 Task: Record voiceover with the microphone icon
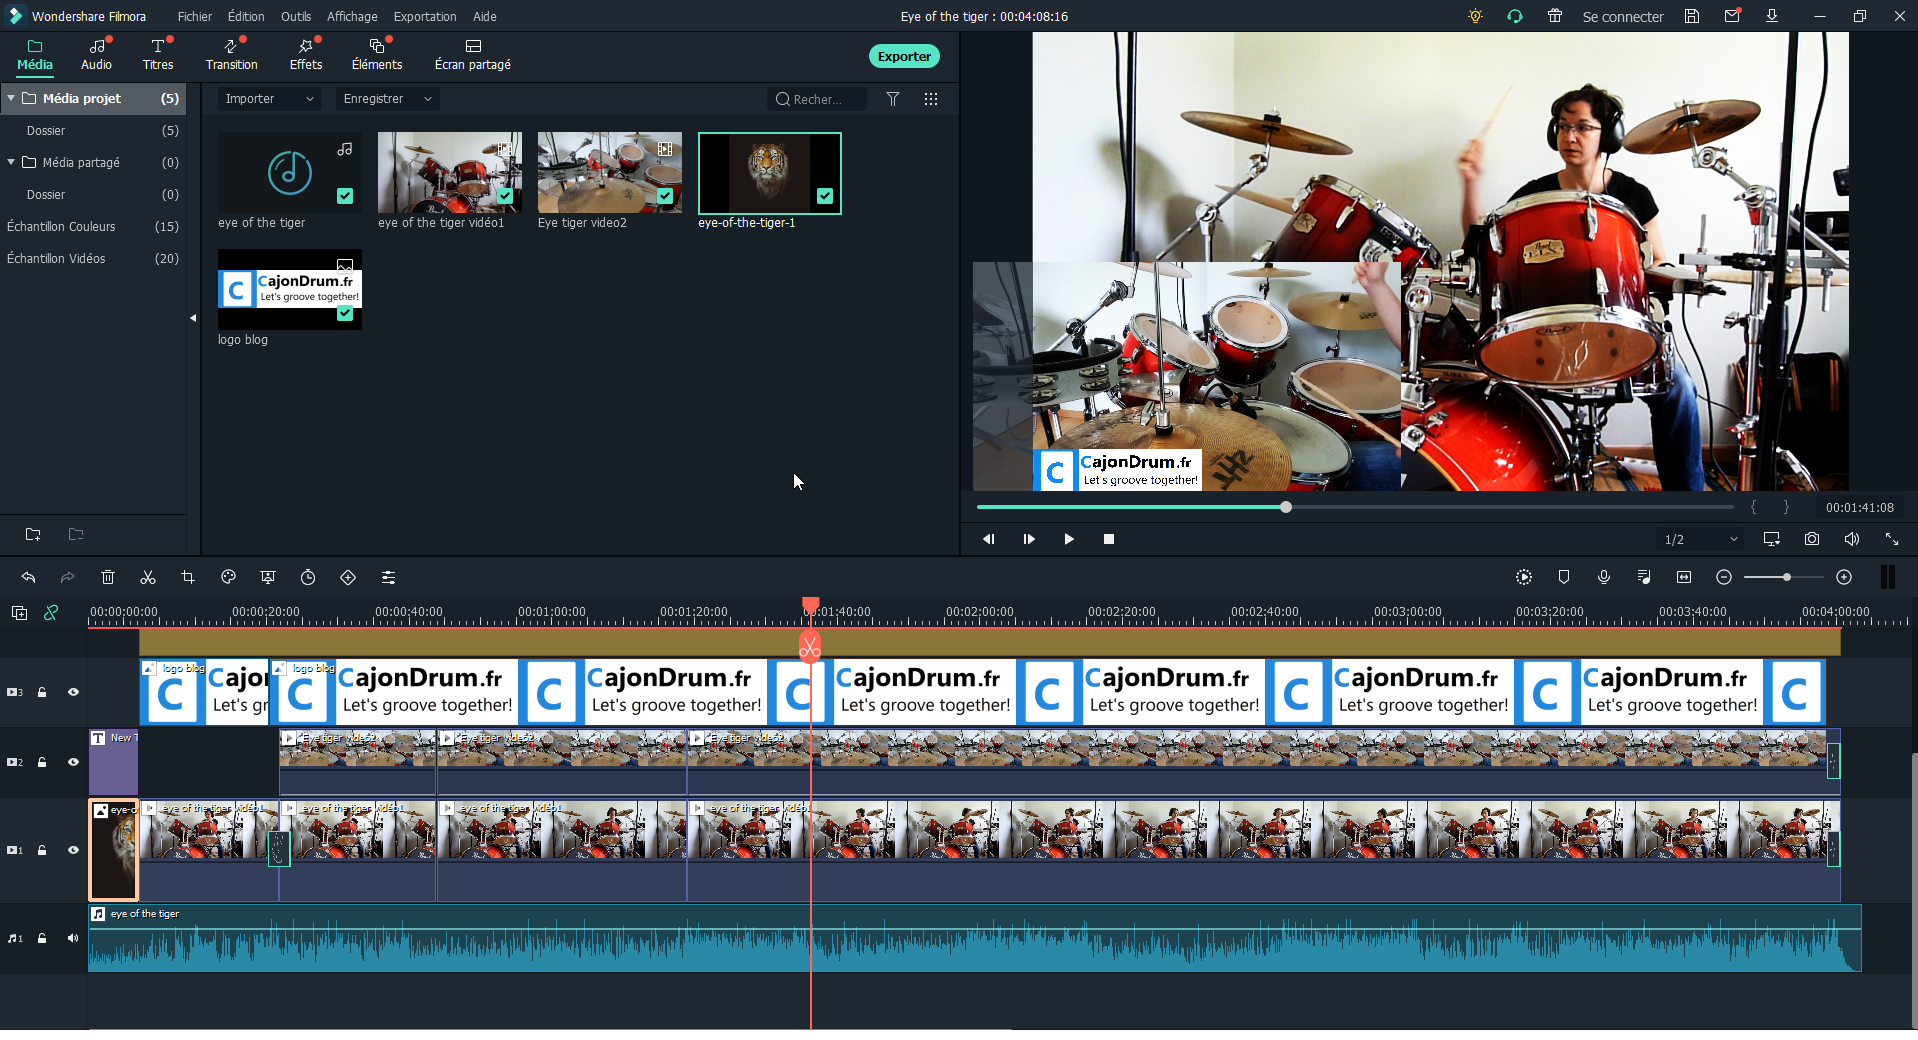click(x=1604, y=577)
